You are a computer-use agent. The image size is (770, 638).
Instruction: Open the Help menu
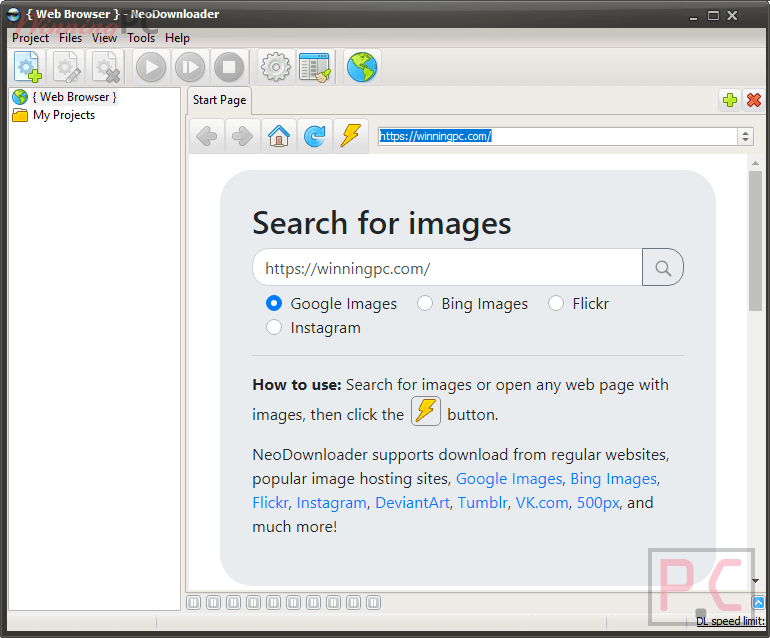177,38
